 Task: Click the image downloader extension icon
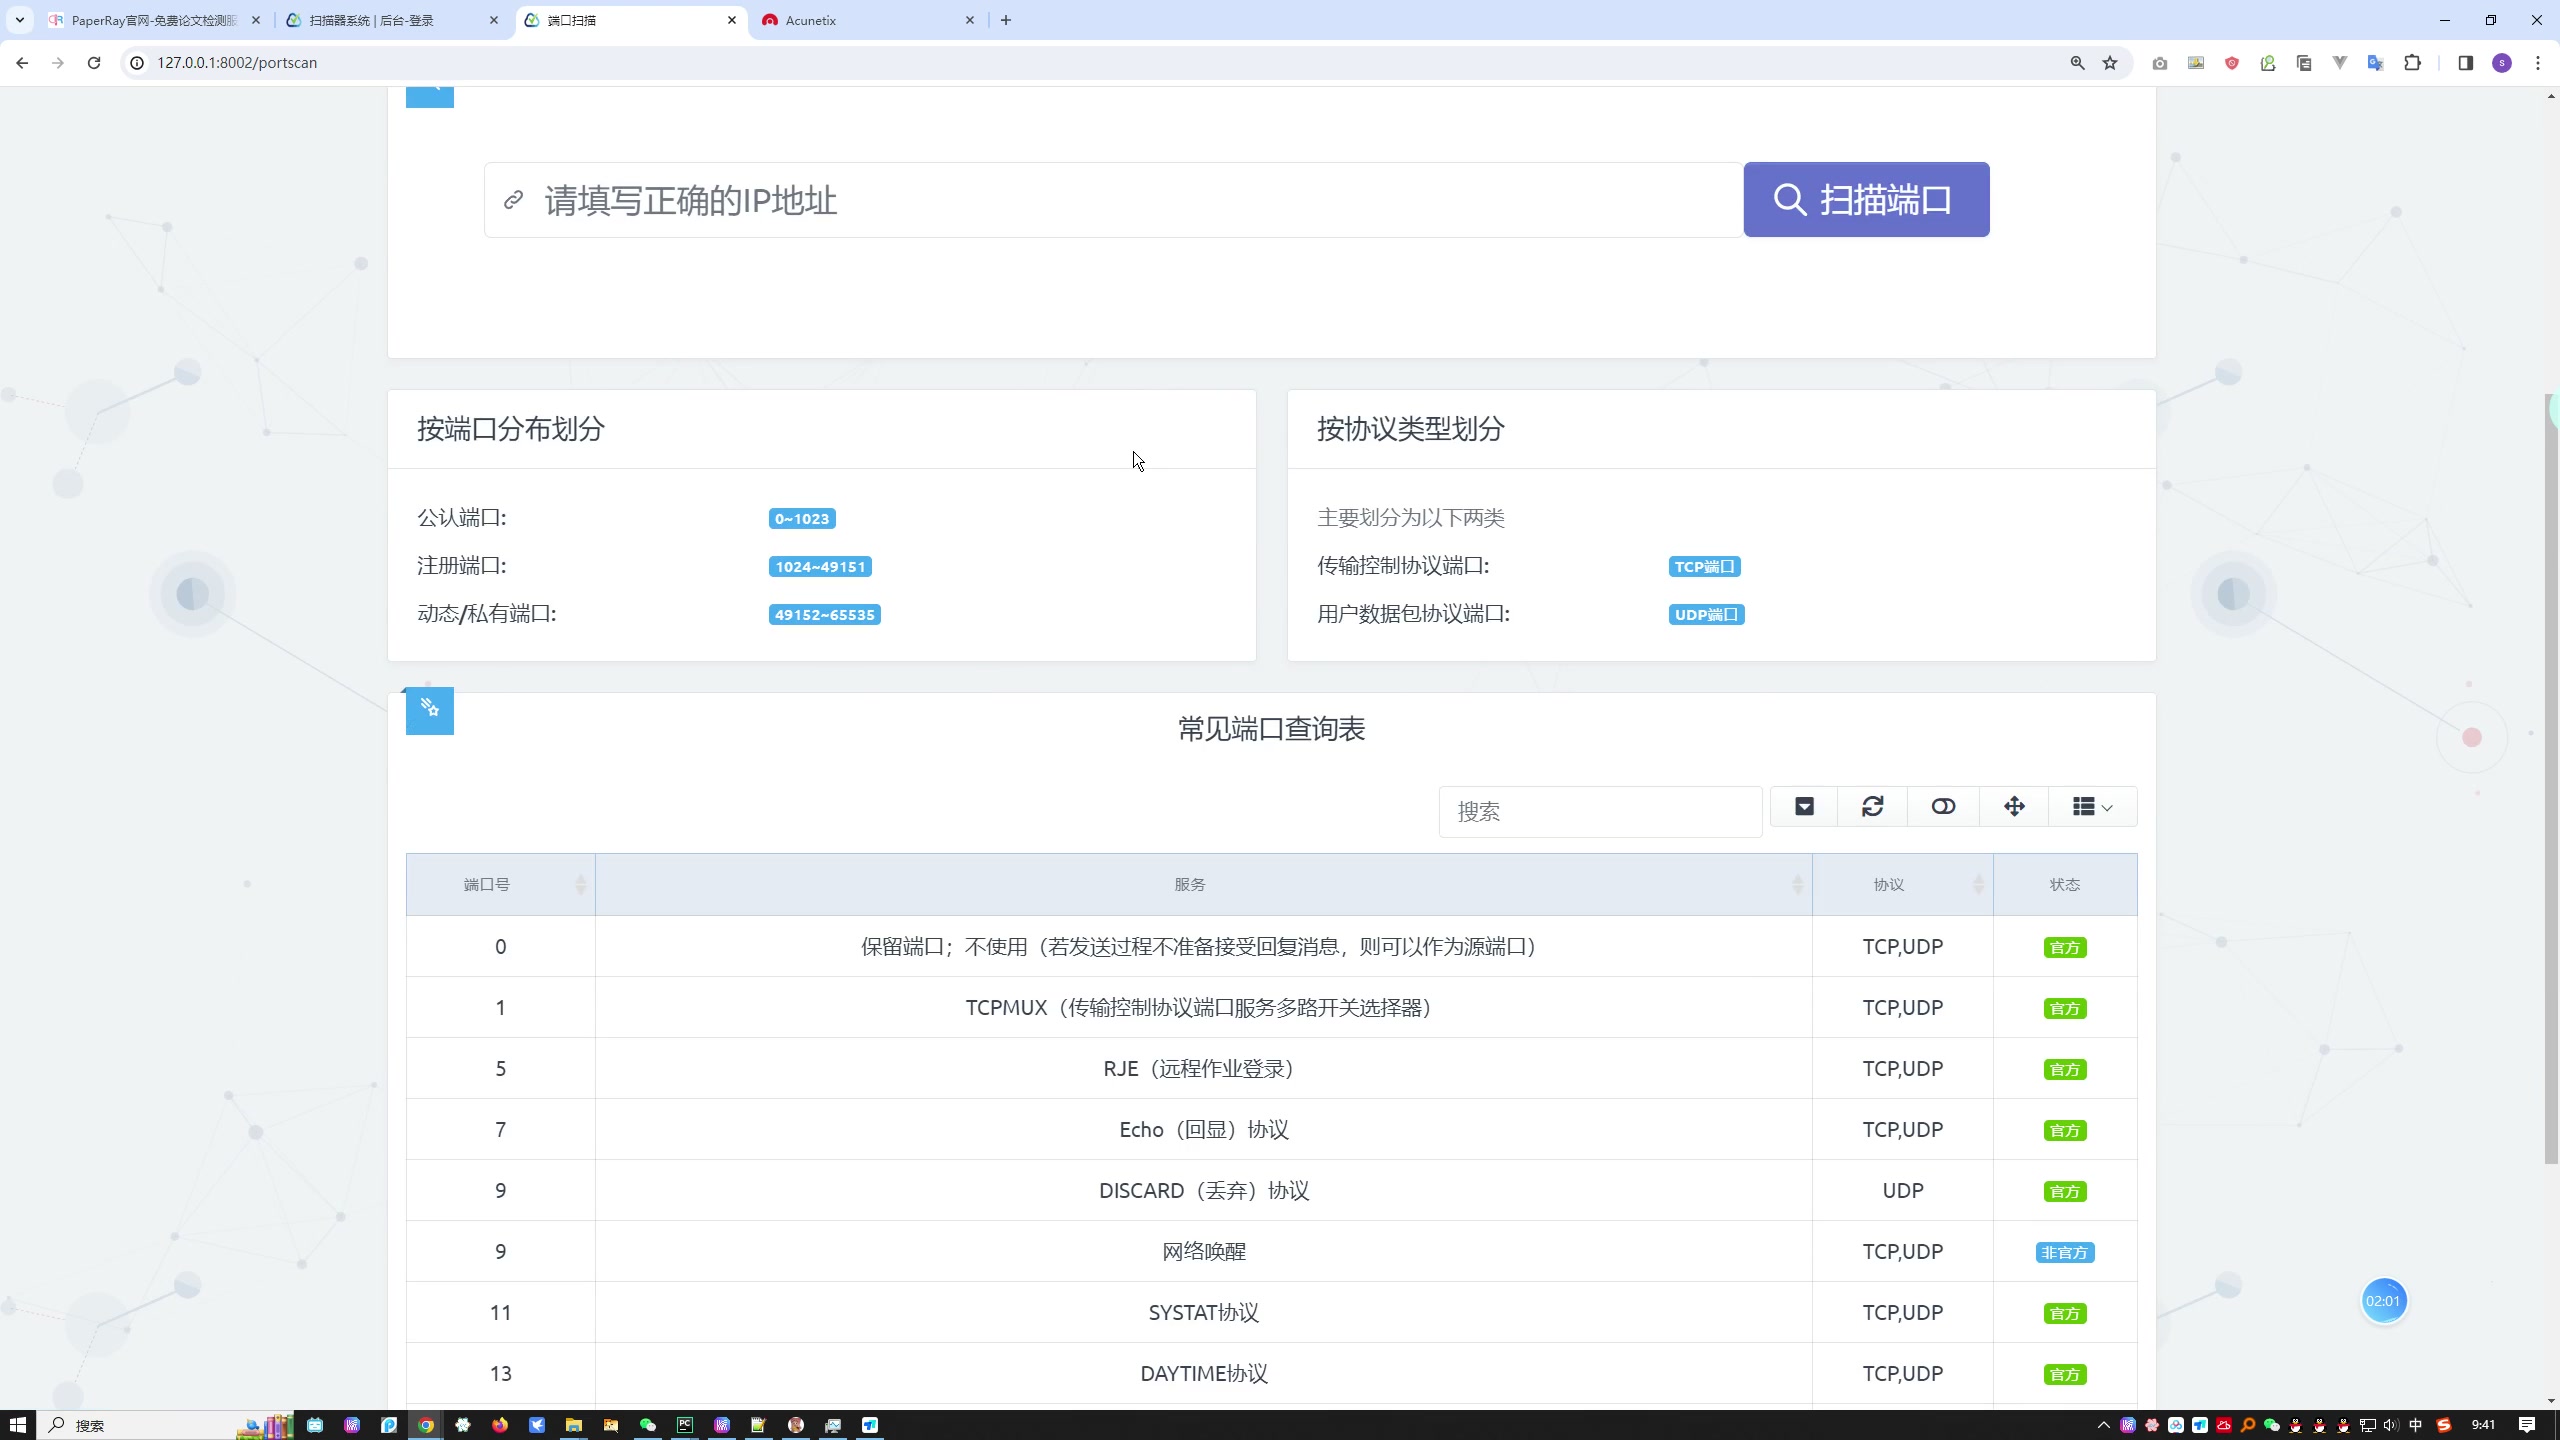(2196, 63)
